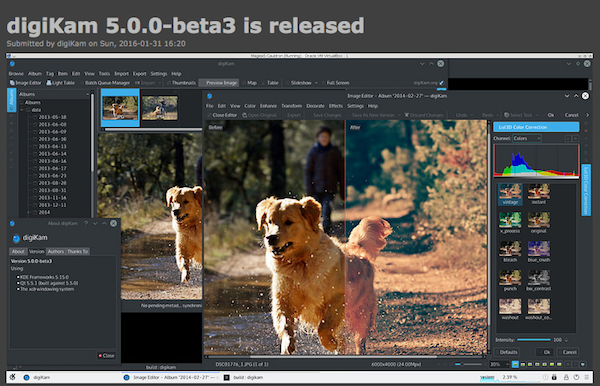Click the Select Tool toolbar item

tap(518, 115)
